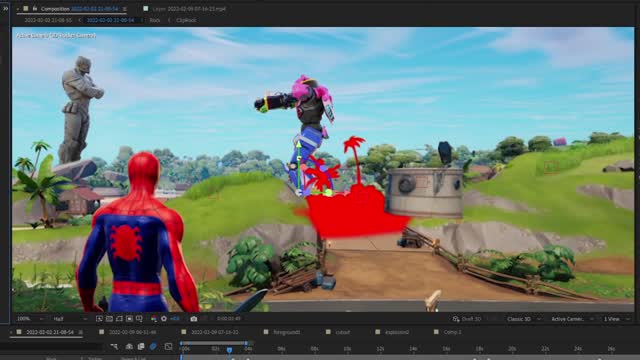Open the composition mini-flowchart icon
This screenshot has height=360, width=640.
coord(114,347)
